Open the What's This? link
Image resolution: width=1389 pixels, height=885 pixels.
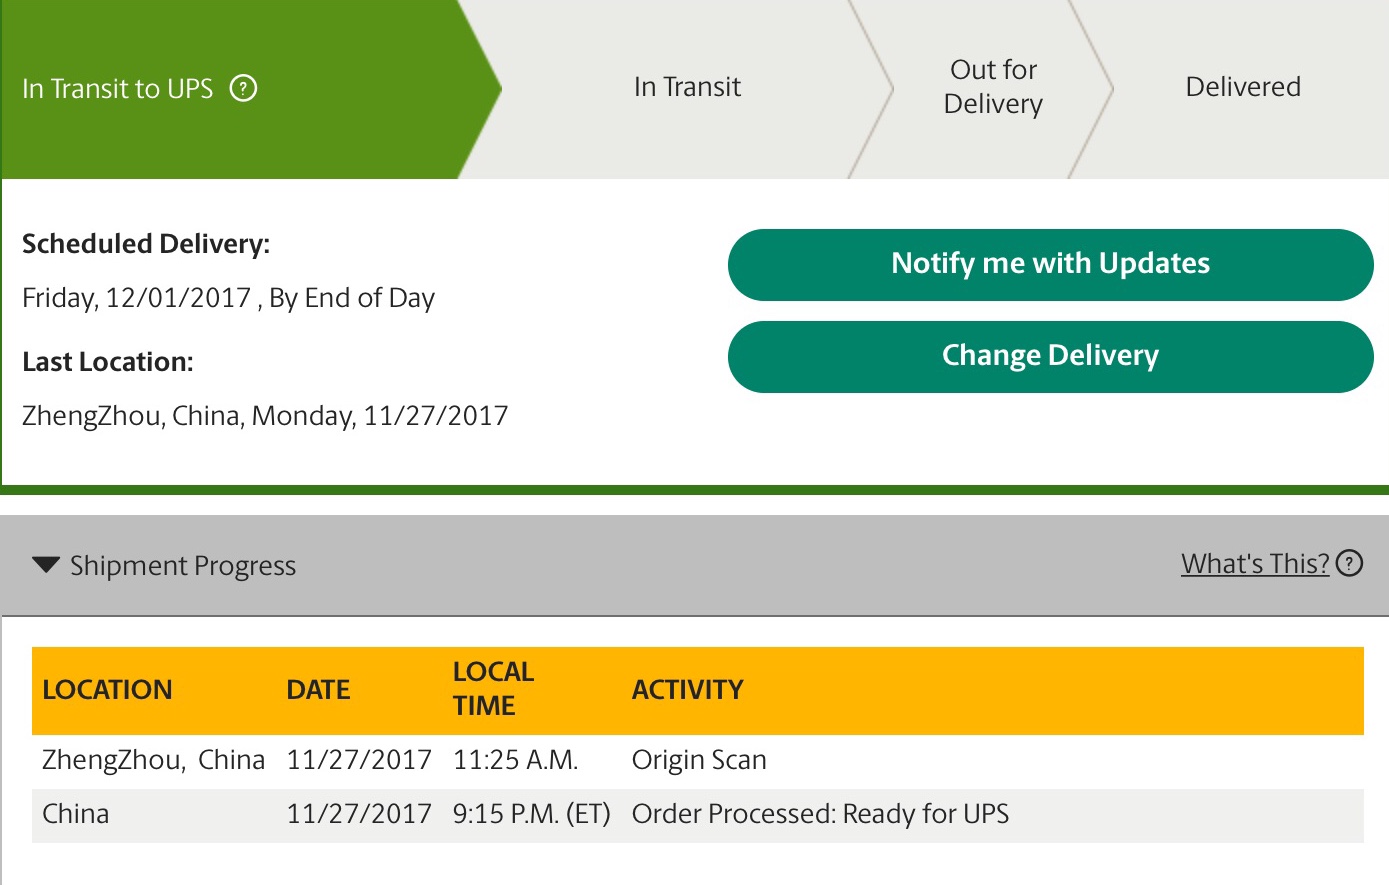pos(1255,564)
